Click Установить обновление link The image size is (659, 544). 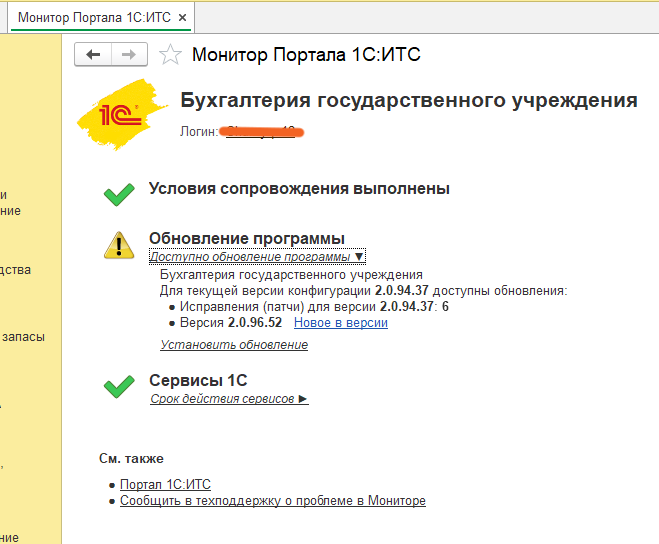point(234,345)
